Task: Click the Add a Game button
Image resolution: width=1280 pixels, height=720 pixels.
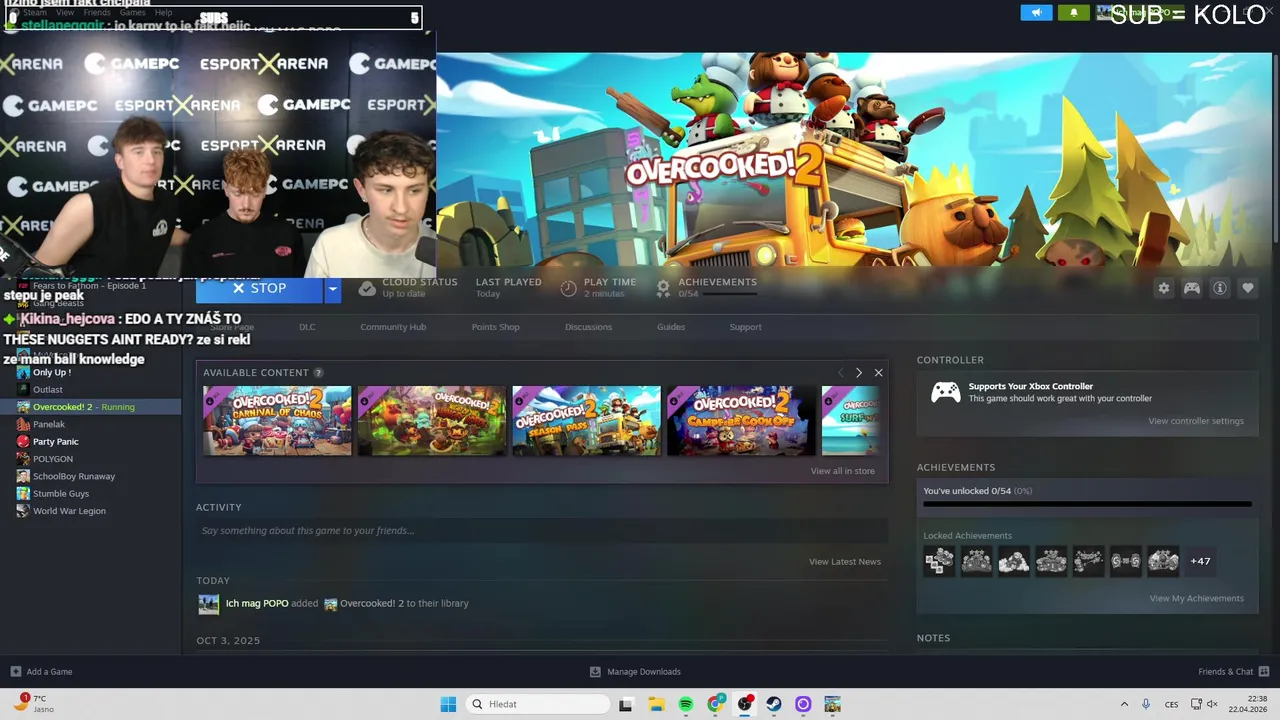Action: [41, 671]
